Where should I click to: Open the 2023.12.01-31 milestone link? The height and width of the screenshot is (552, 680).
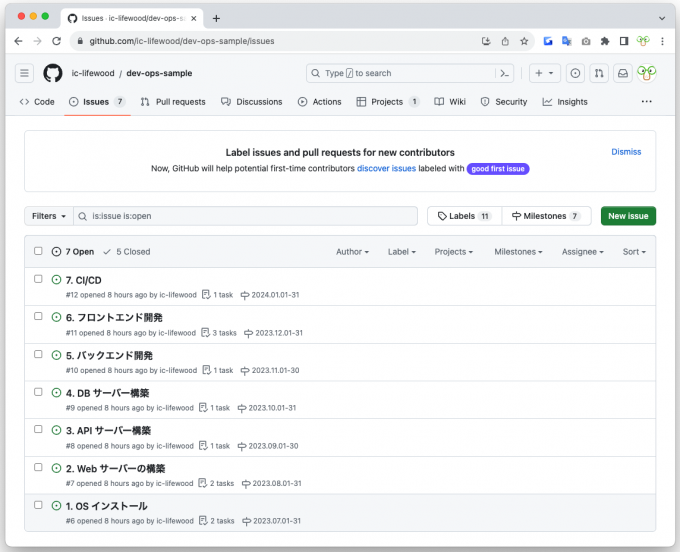click(277, 333)
